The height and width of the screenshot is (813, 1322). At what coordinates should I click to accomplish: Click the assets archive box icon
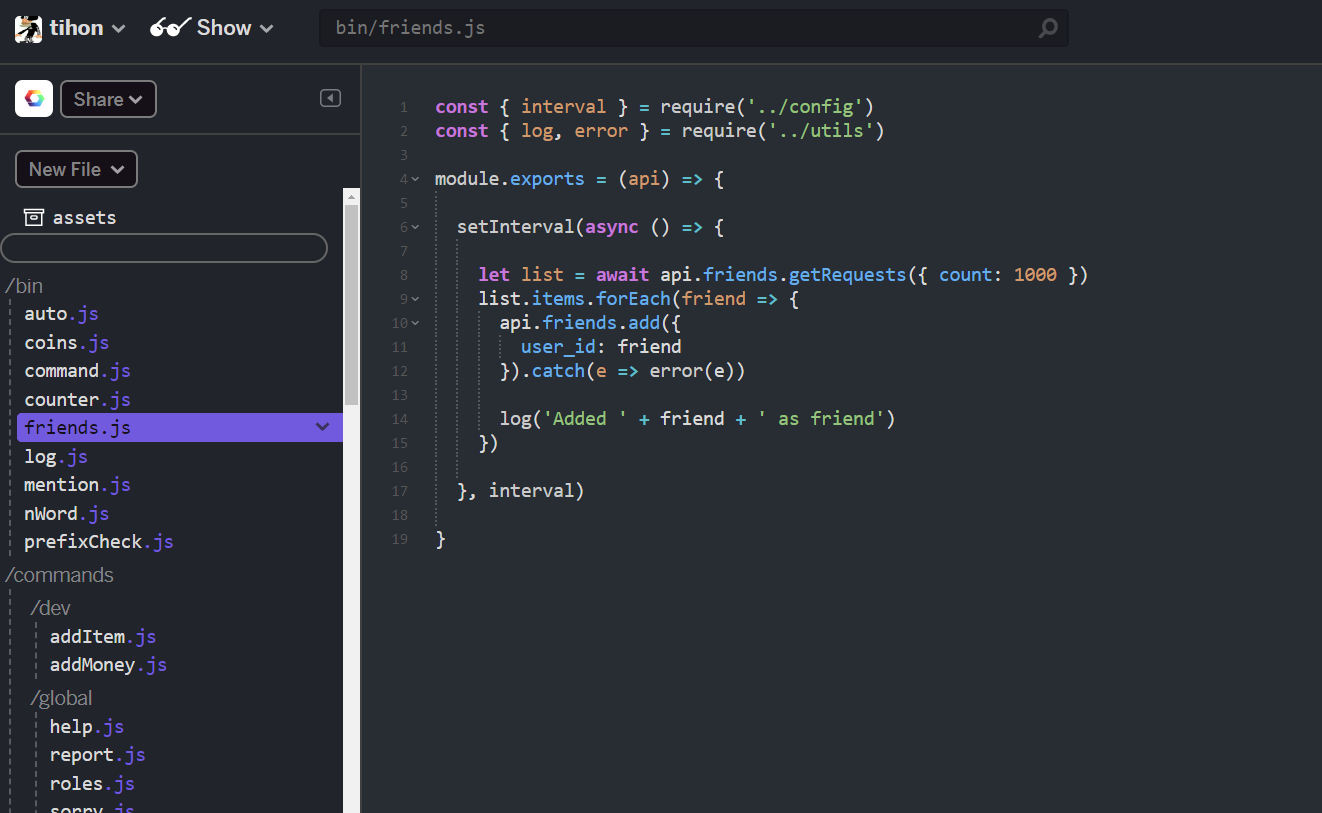click(34, 217)
